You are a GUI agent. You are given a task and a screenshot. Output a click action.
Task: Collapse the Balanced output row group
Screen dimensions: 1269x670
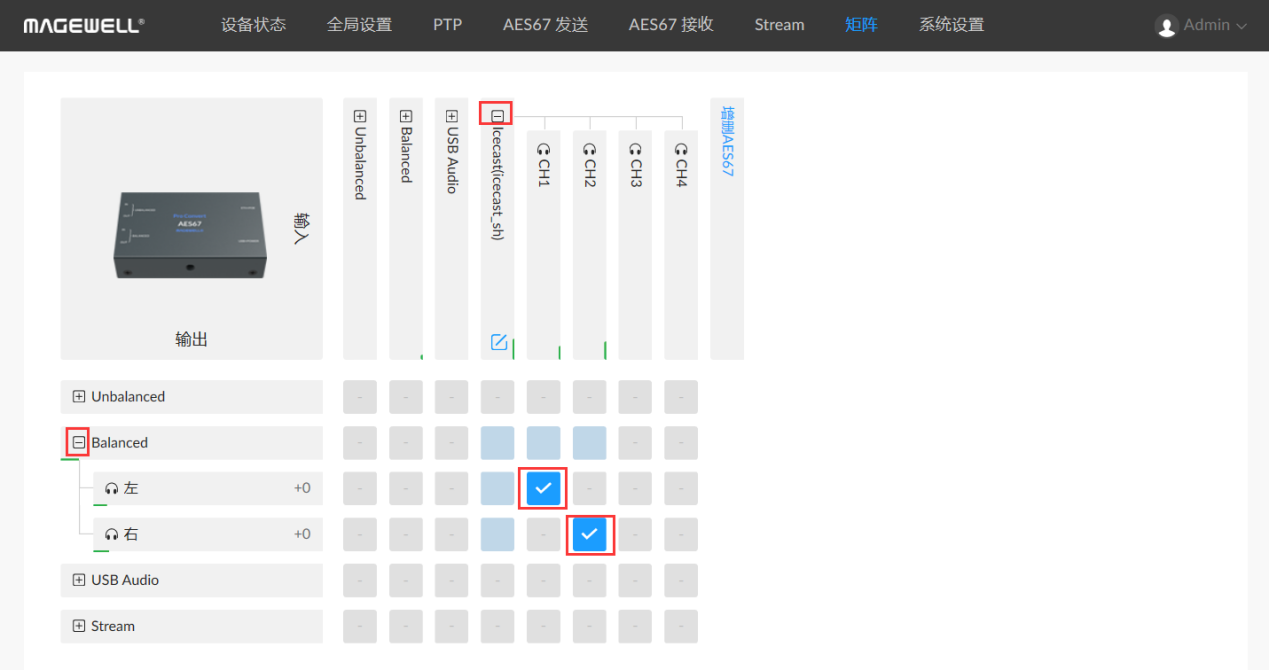coord(78,442)
